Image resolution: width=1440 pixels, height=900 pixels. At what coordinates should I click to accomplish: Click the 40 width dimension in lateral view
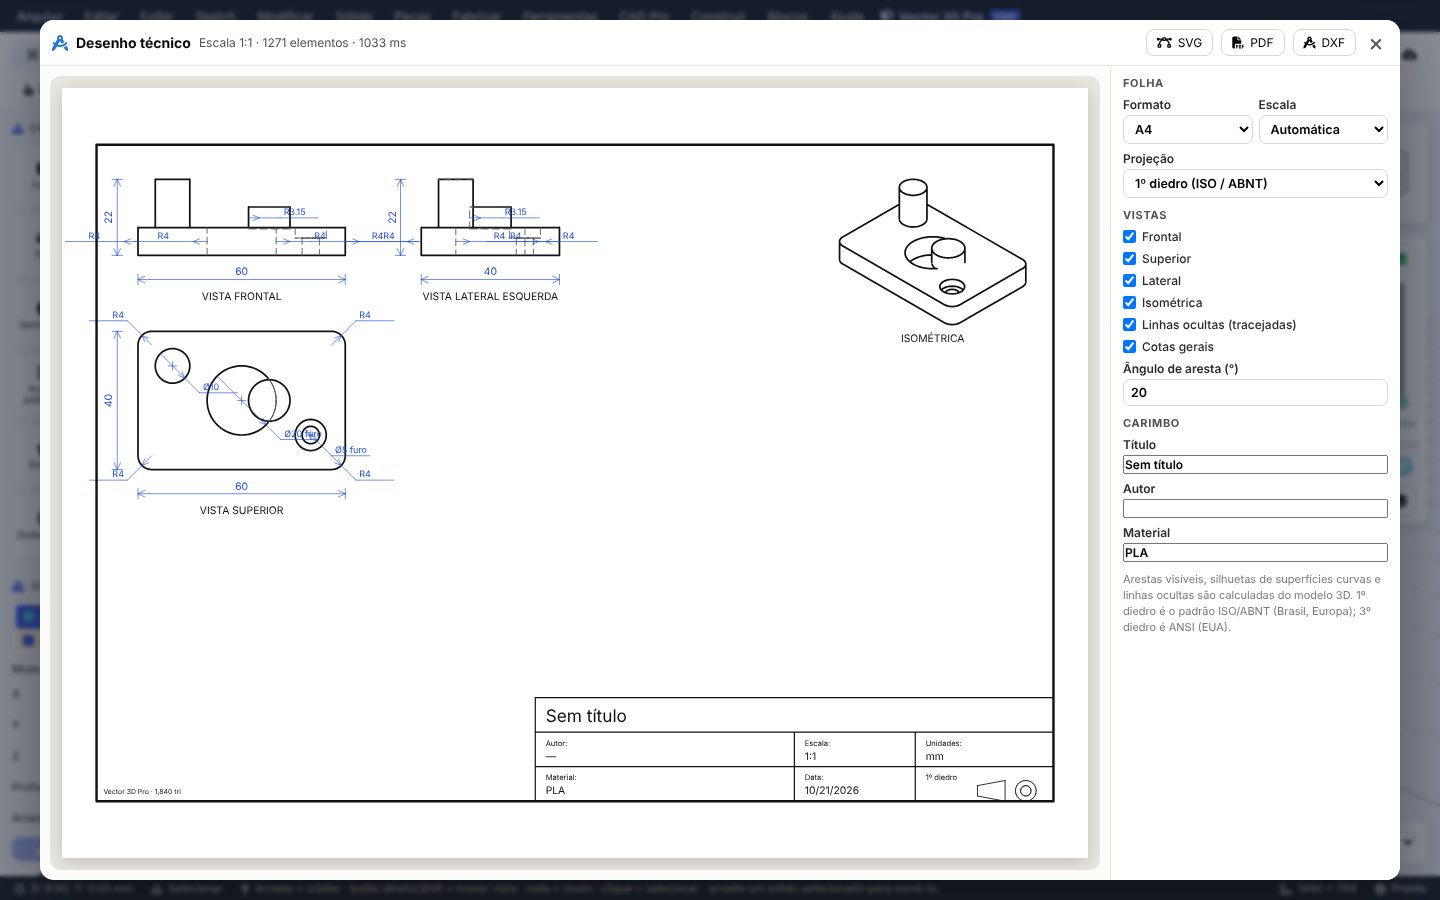click(x=490, y=271)
